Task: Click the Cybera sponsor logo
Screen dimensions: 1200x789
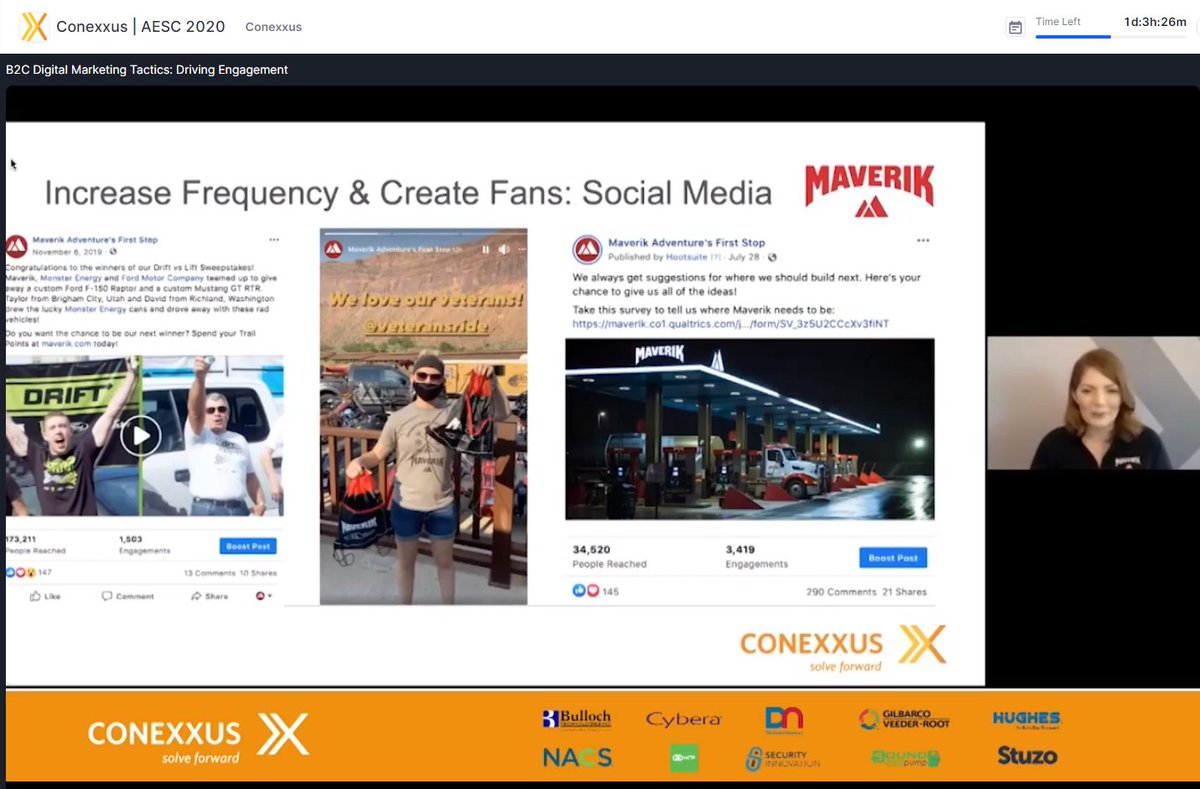Action: (683, 720)
